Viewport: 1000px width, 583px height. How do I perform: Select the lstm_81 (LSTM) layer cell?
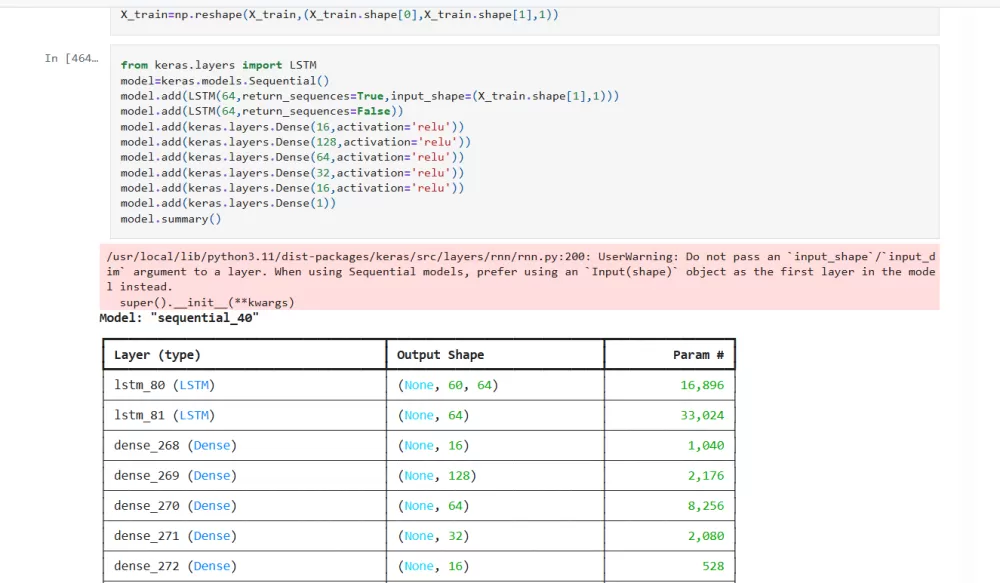click(164, 415)
